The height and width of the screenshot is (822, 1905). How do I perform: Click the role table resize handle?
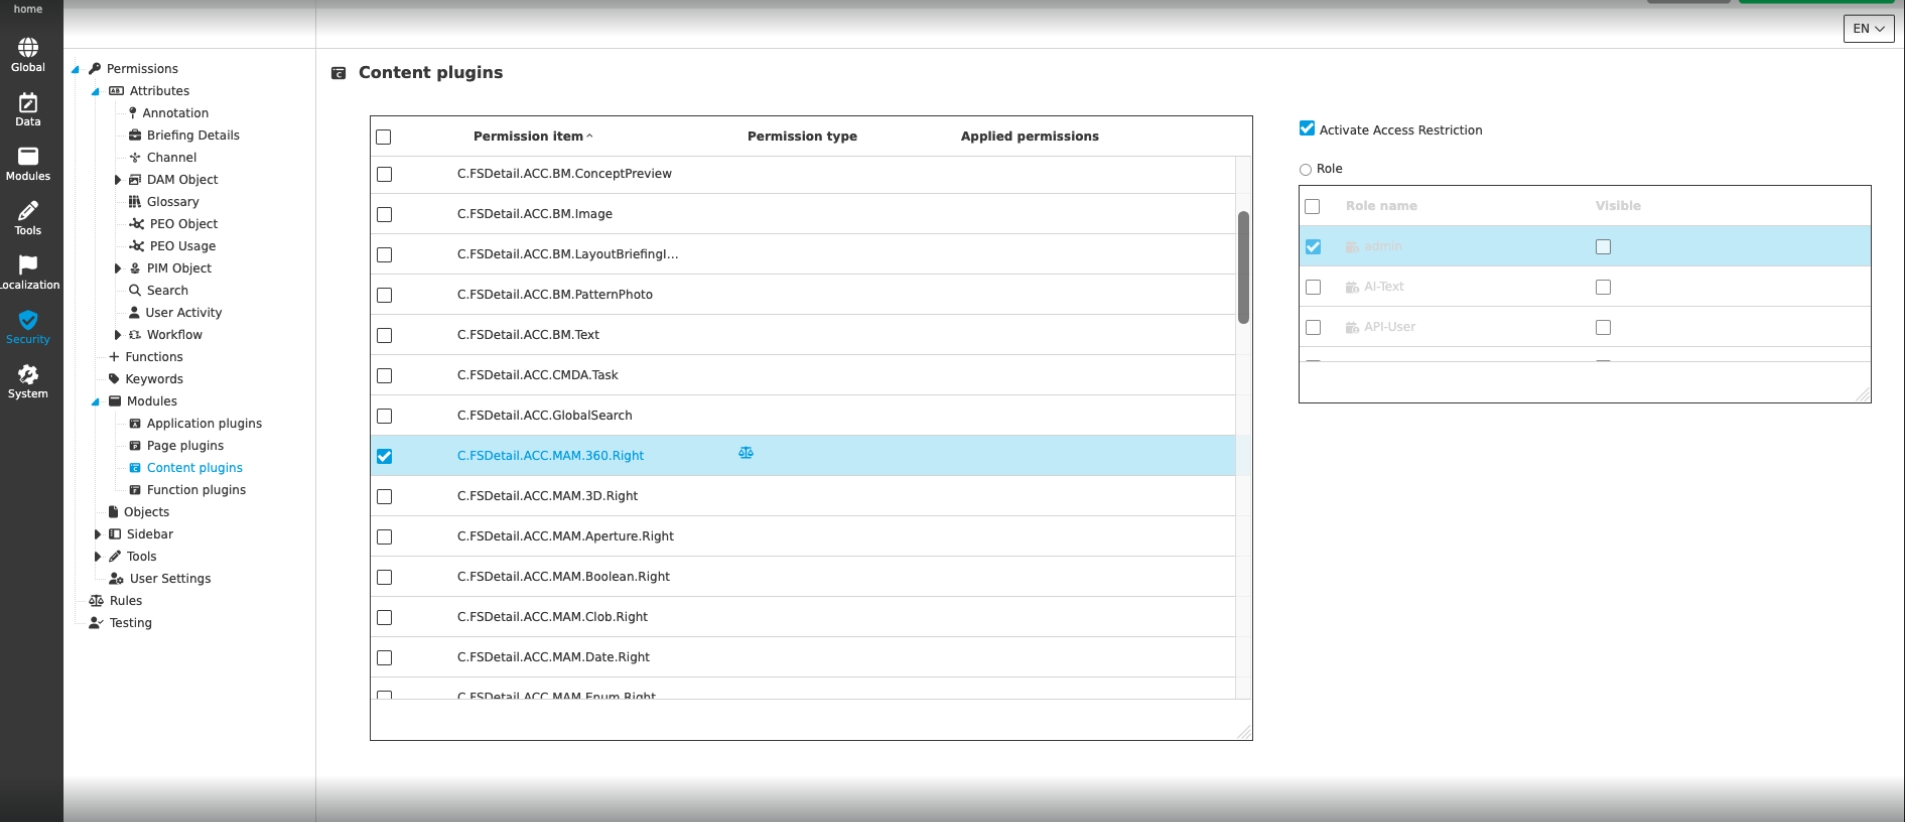1863,395
